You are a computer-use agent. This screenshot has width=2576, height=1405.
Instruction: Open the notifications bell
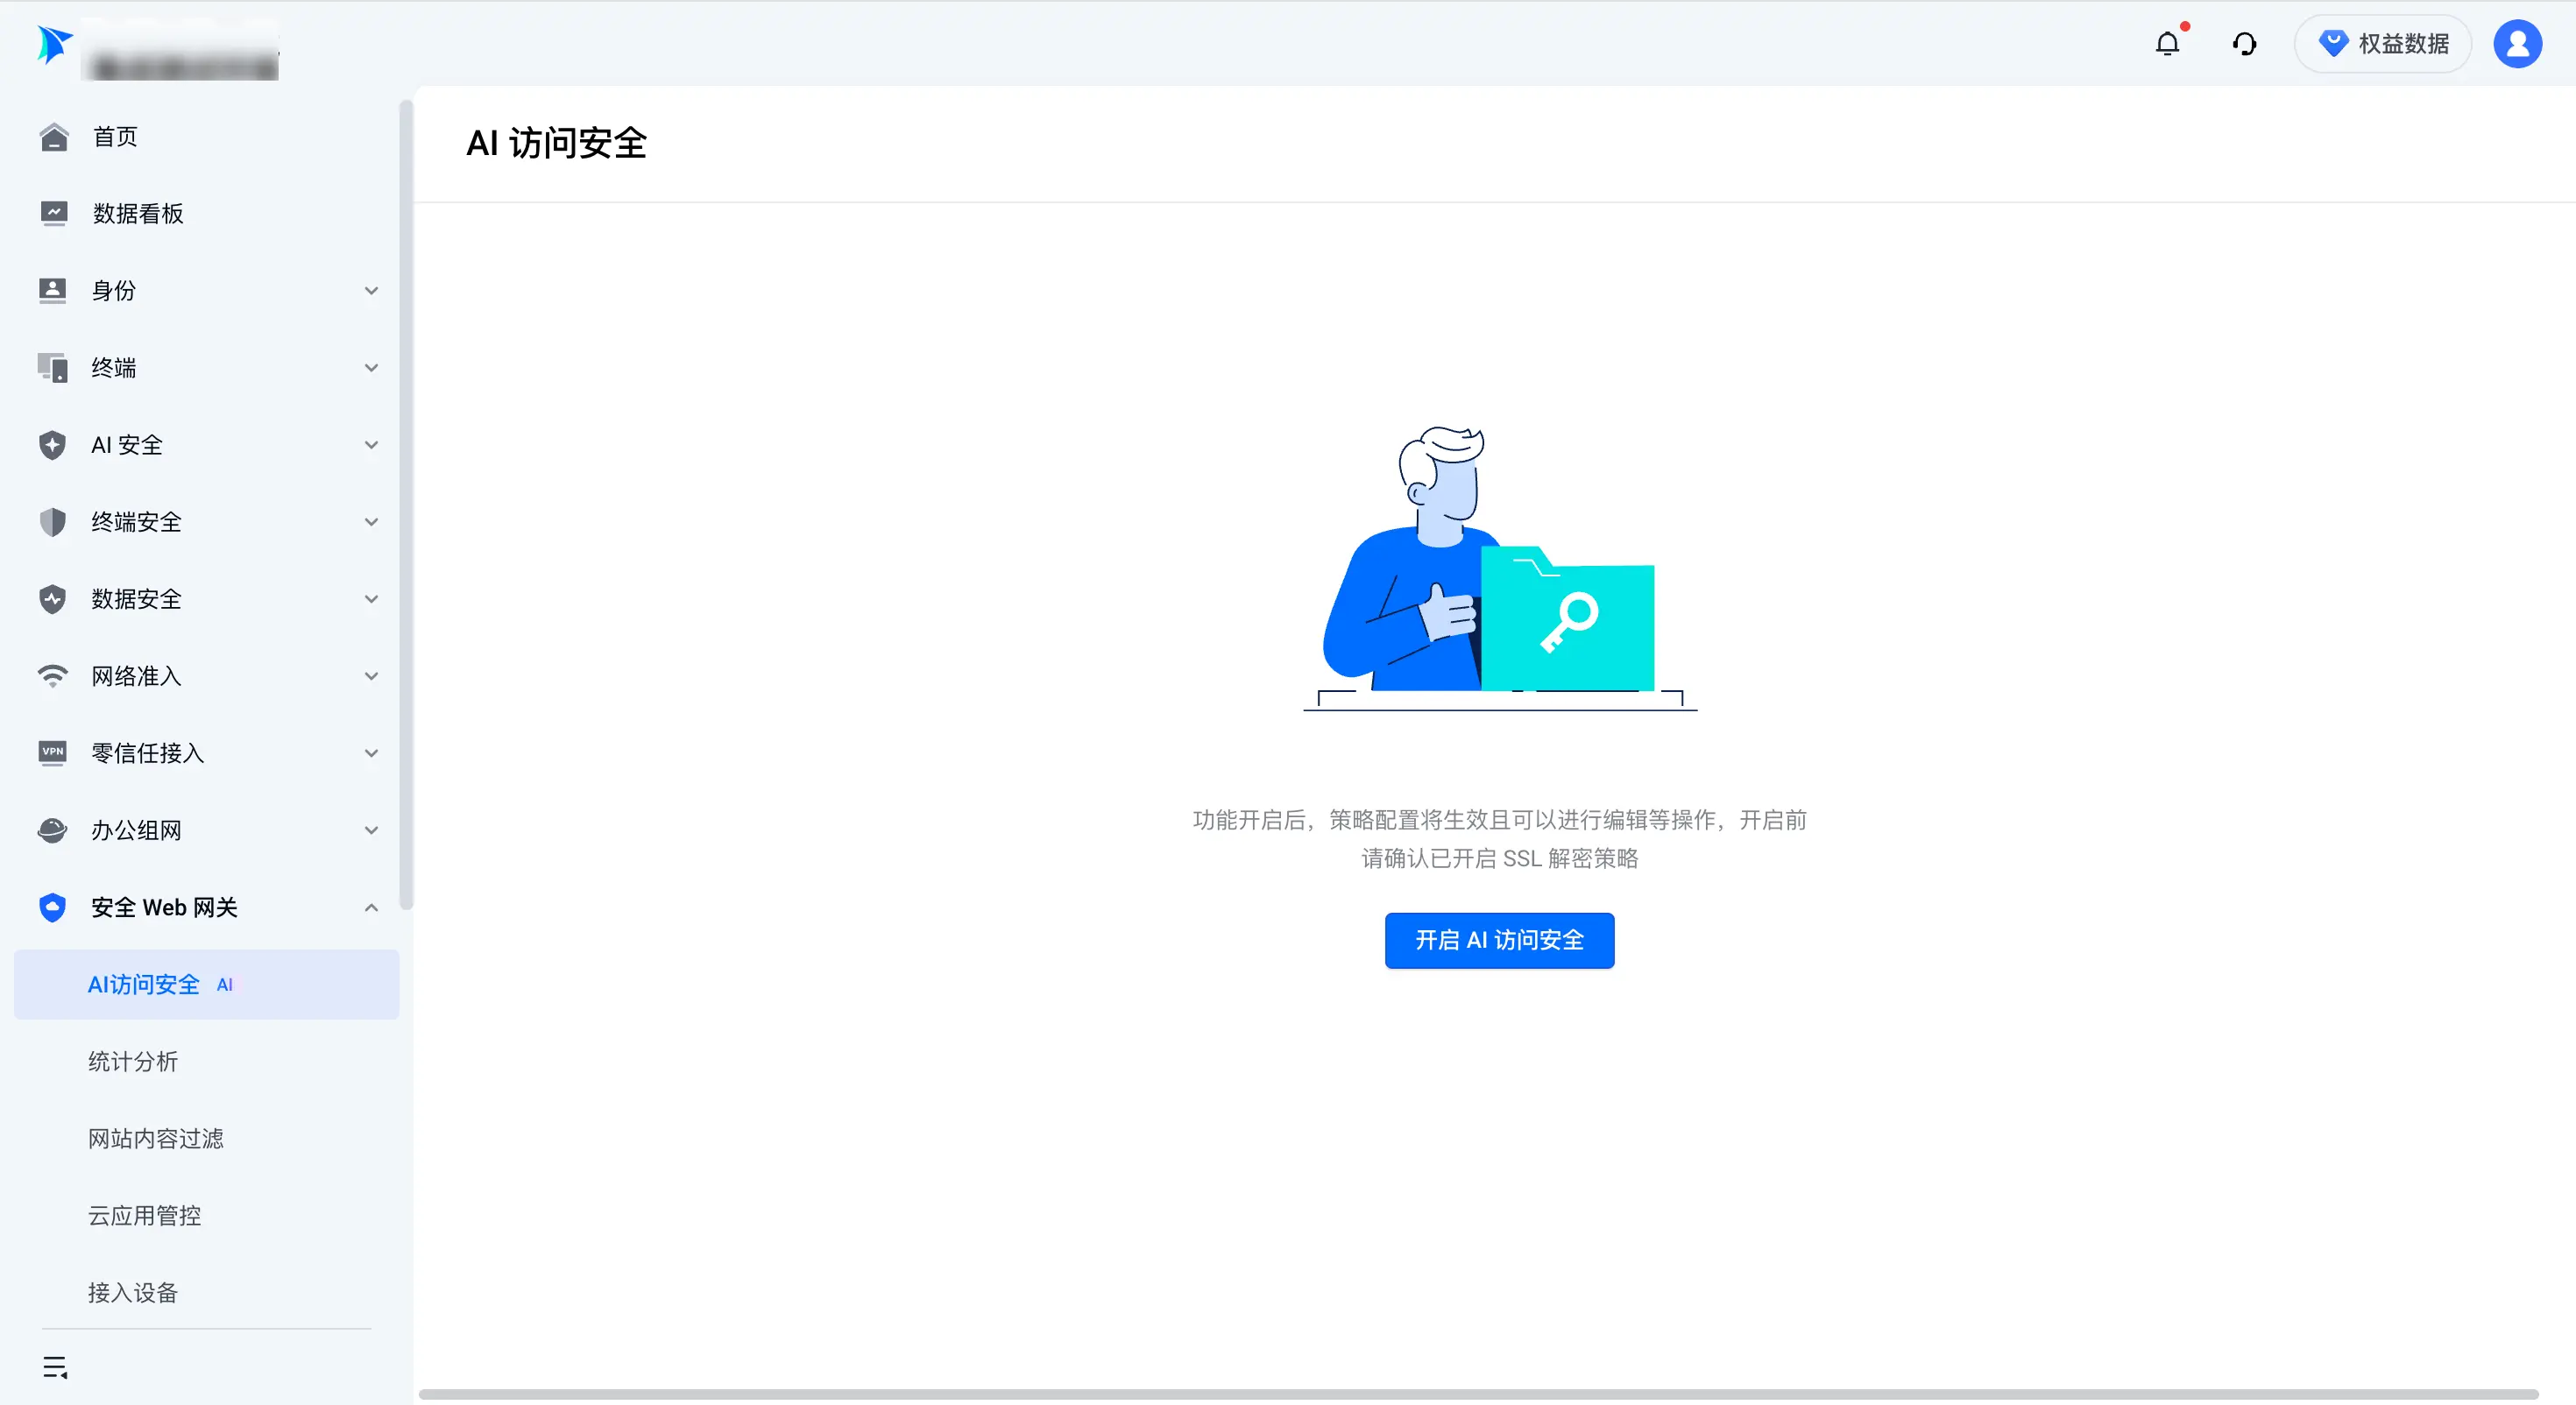click(x=2167, y=44)
